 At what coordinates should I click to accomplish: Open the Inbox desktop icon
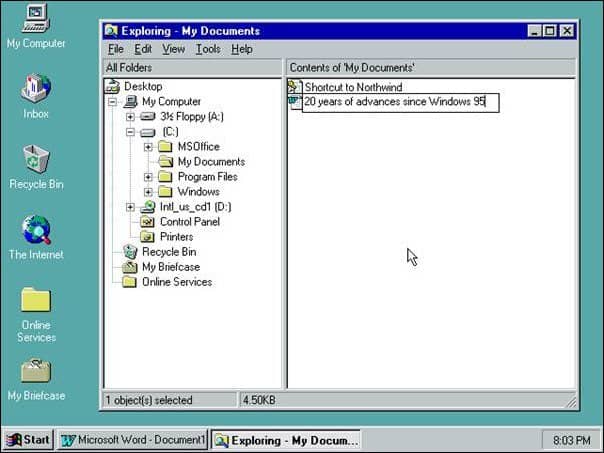click(36, 88)
